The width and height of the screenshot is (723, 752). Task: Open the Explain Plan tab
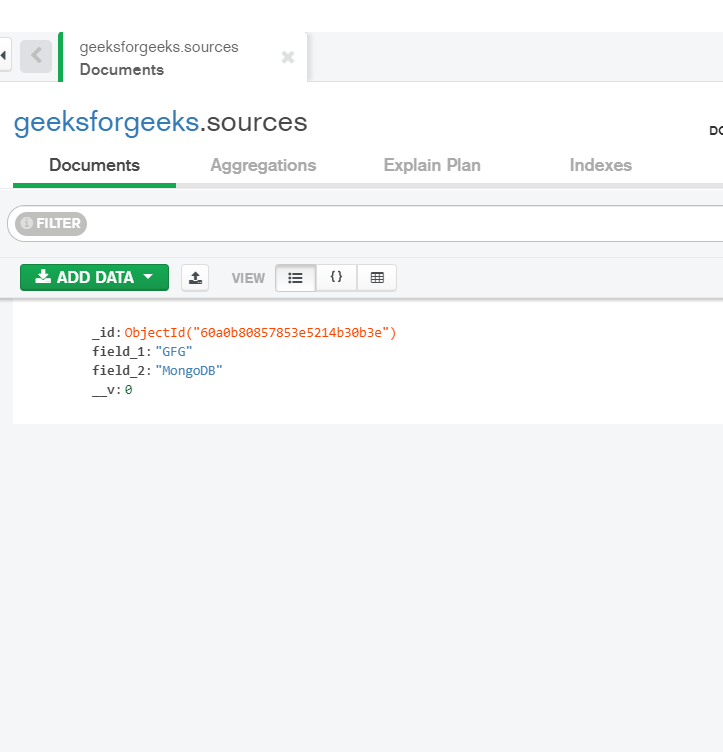[x=432, y=165]
